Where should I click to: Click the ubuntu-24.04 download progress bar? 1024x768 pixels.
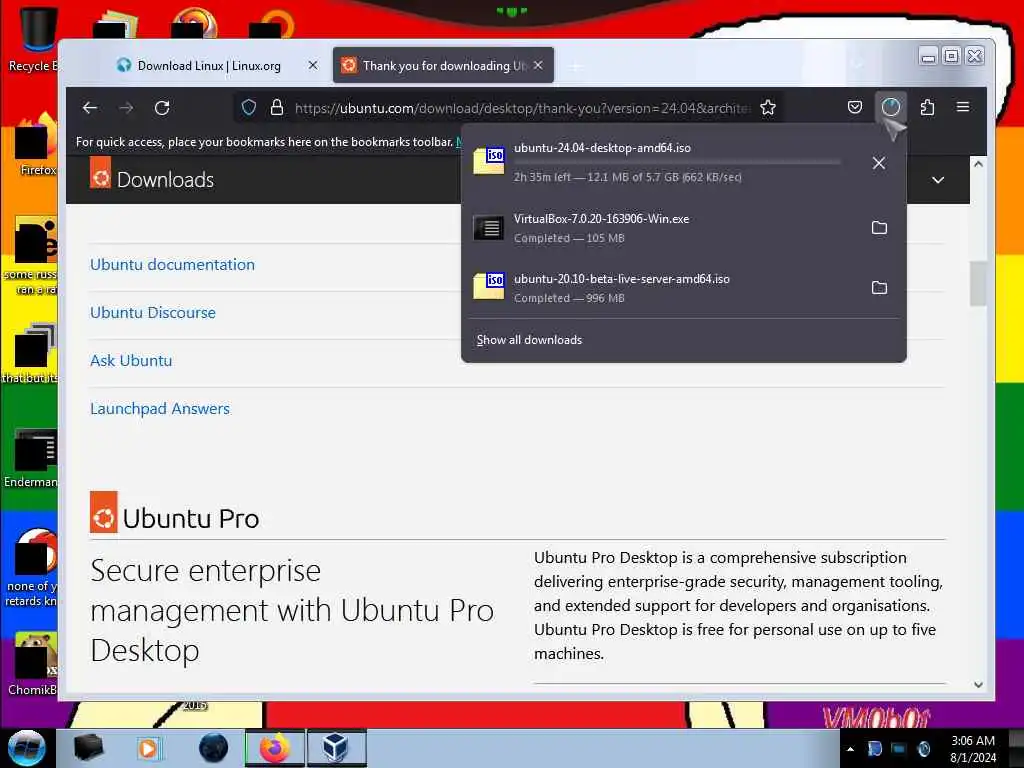pyautogui.click(x=677, y=162)
